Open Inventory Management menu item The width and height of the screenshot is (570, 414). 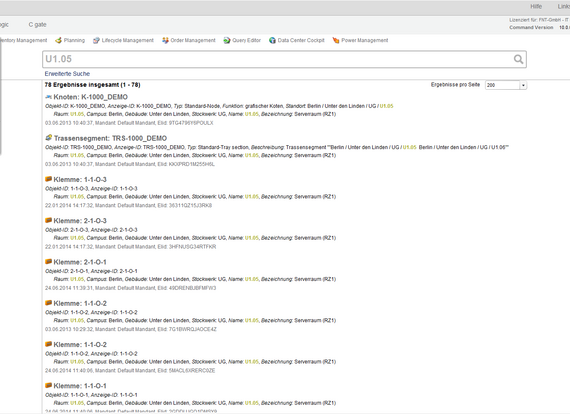[x=23, y=40]
